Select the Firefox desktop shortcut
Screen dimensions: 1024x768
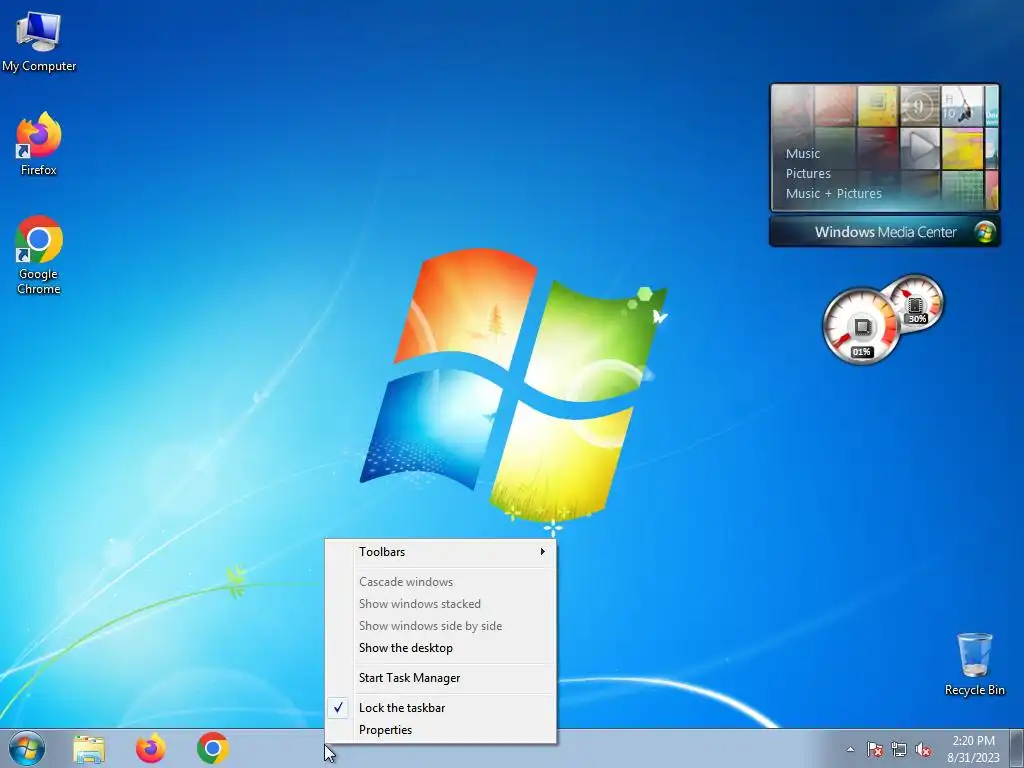(x=39, y=144)
